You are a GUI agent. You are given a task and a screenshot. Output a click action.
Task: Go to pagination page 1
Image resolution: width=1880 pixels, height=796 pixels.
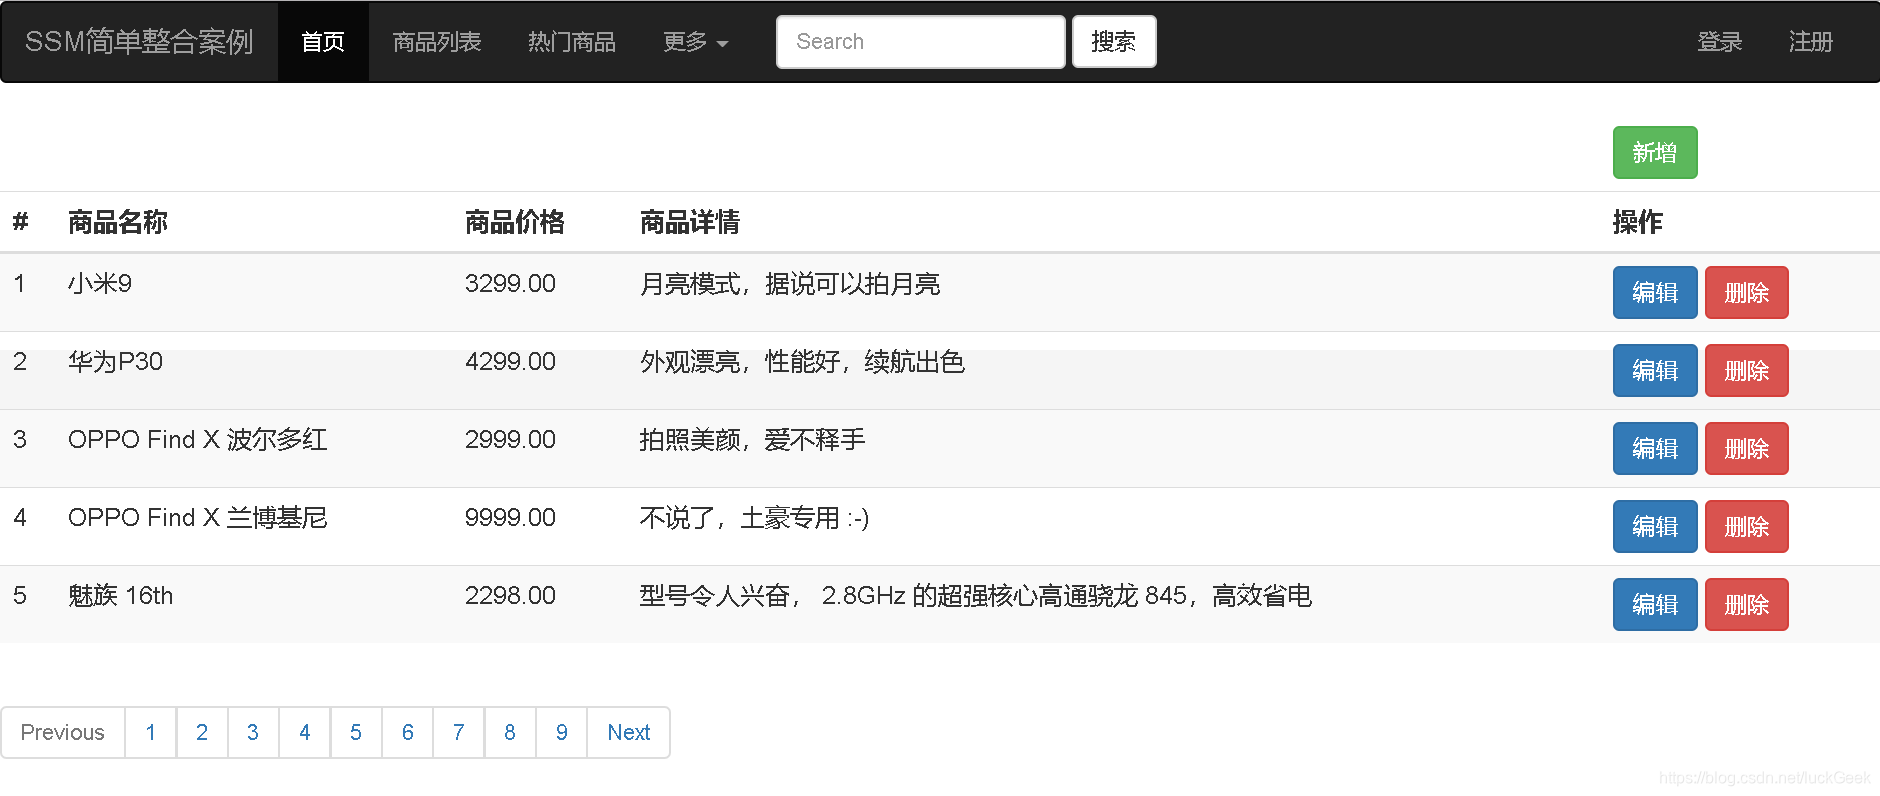coord(151,733)
